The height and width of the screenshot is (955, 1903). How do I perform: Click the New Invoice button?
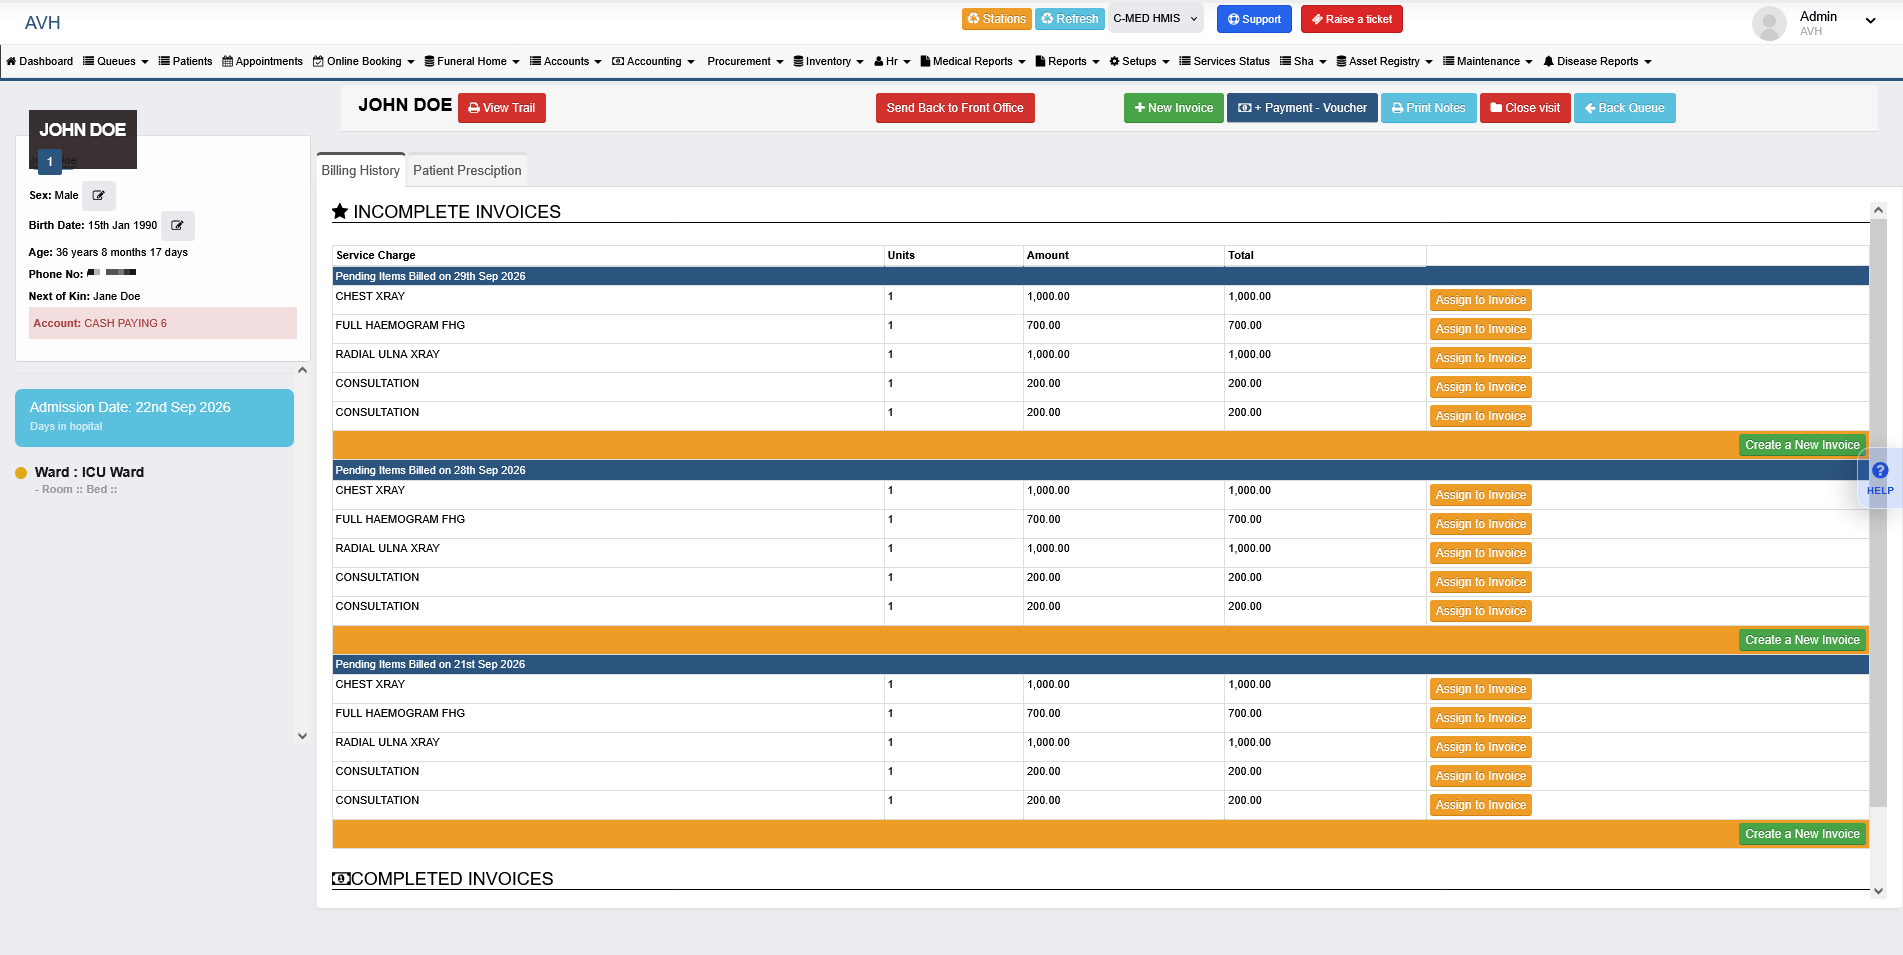[1174, 108]
